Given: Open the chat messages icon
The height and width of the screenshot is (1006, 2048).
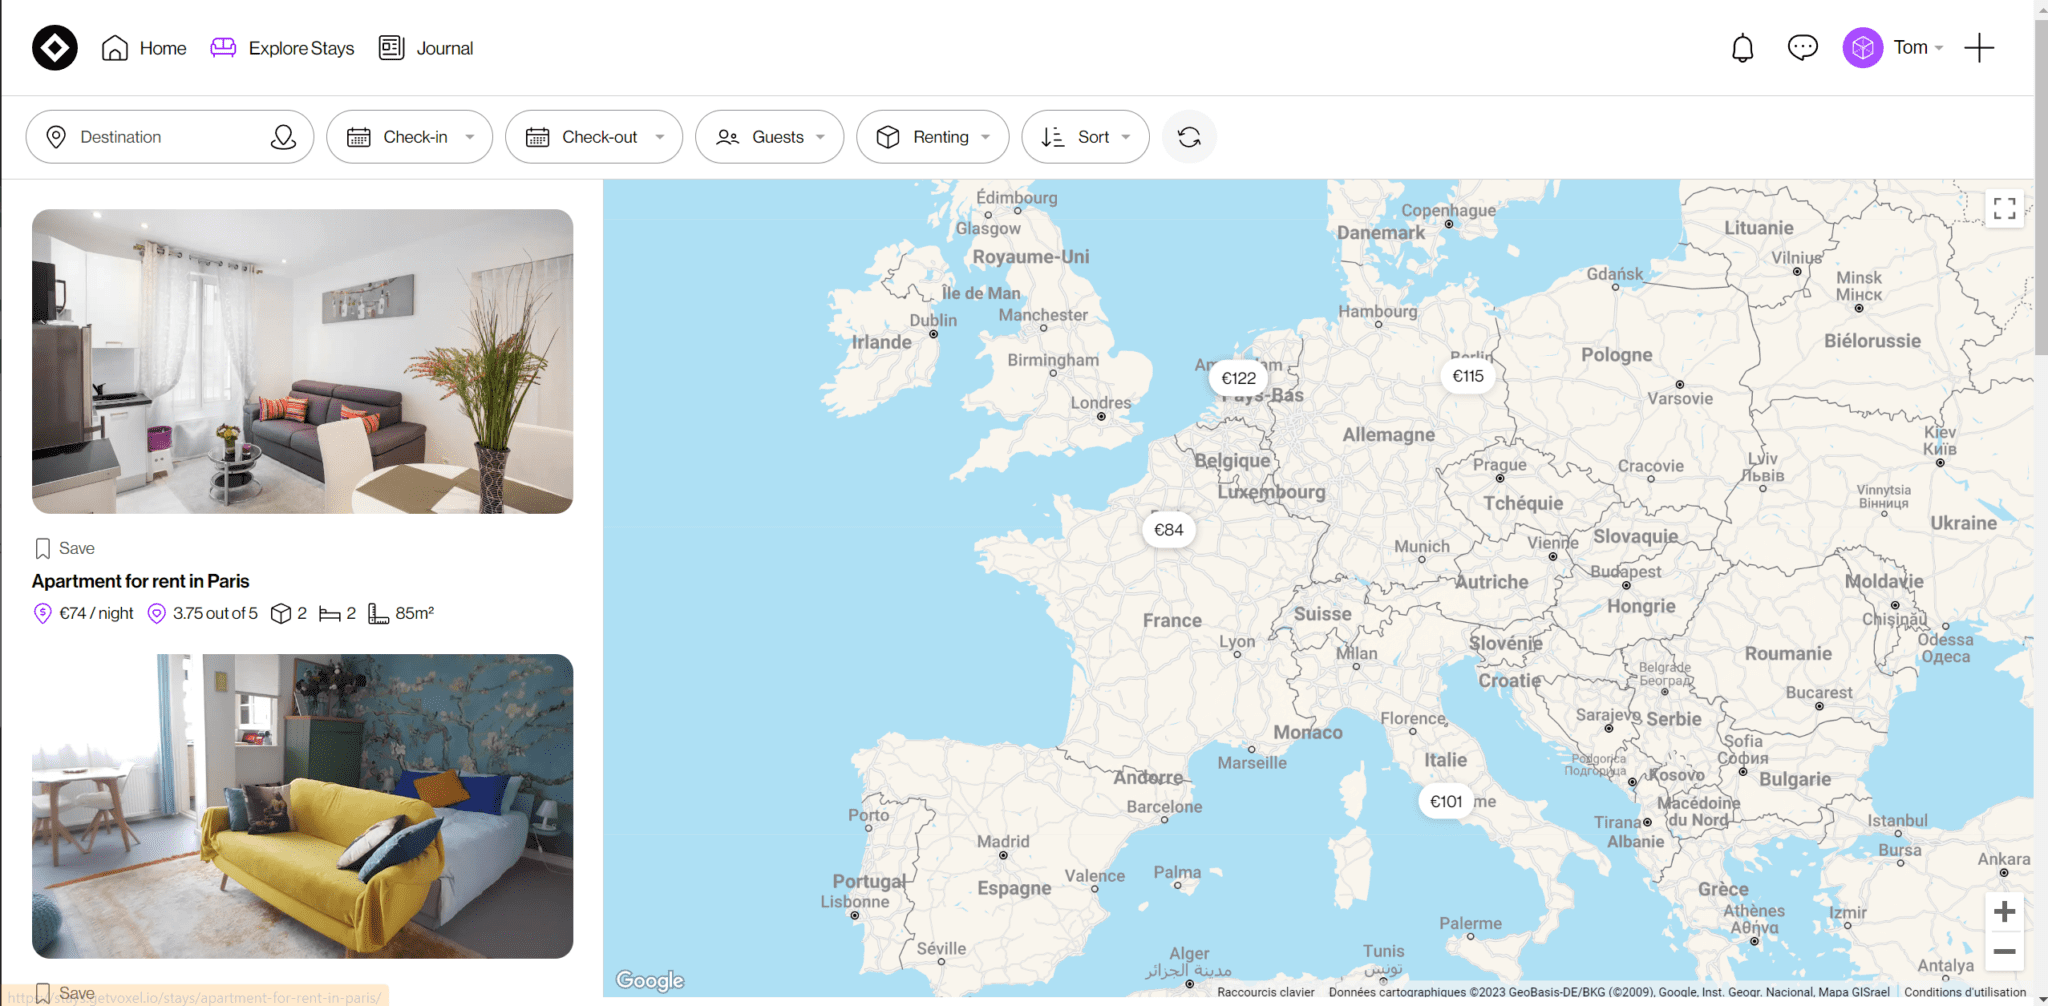Looking at the screenshot, I should [1802, 47].
